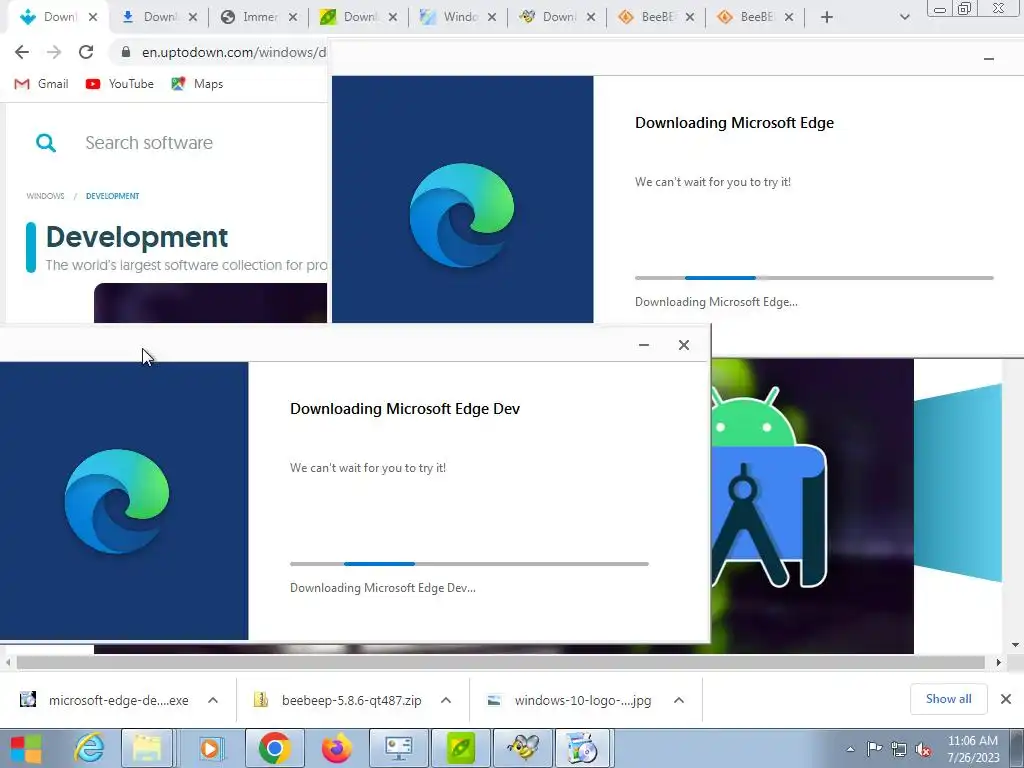This screenshot has width=1024, height=768.
Task: Minimize the Edge Dev installer window
Action: (644, 345)
